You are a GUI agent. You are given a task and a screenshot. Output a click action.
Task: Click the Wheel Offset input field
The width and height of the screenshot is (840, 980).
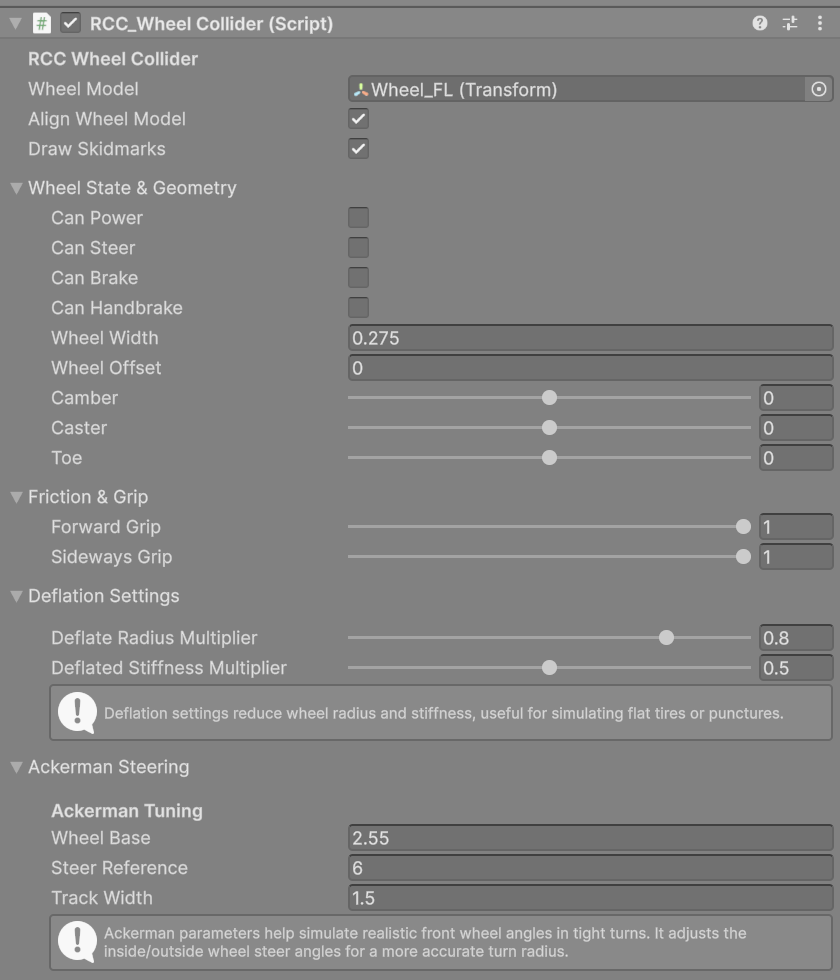coord(591,368)
